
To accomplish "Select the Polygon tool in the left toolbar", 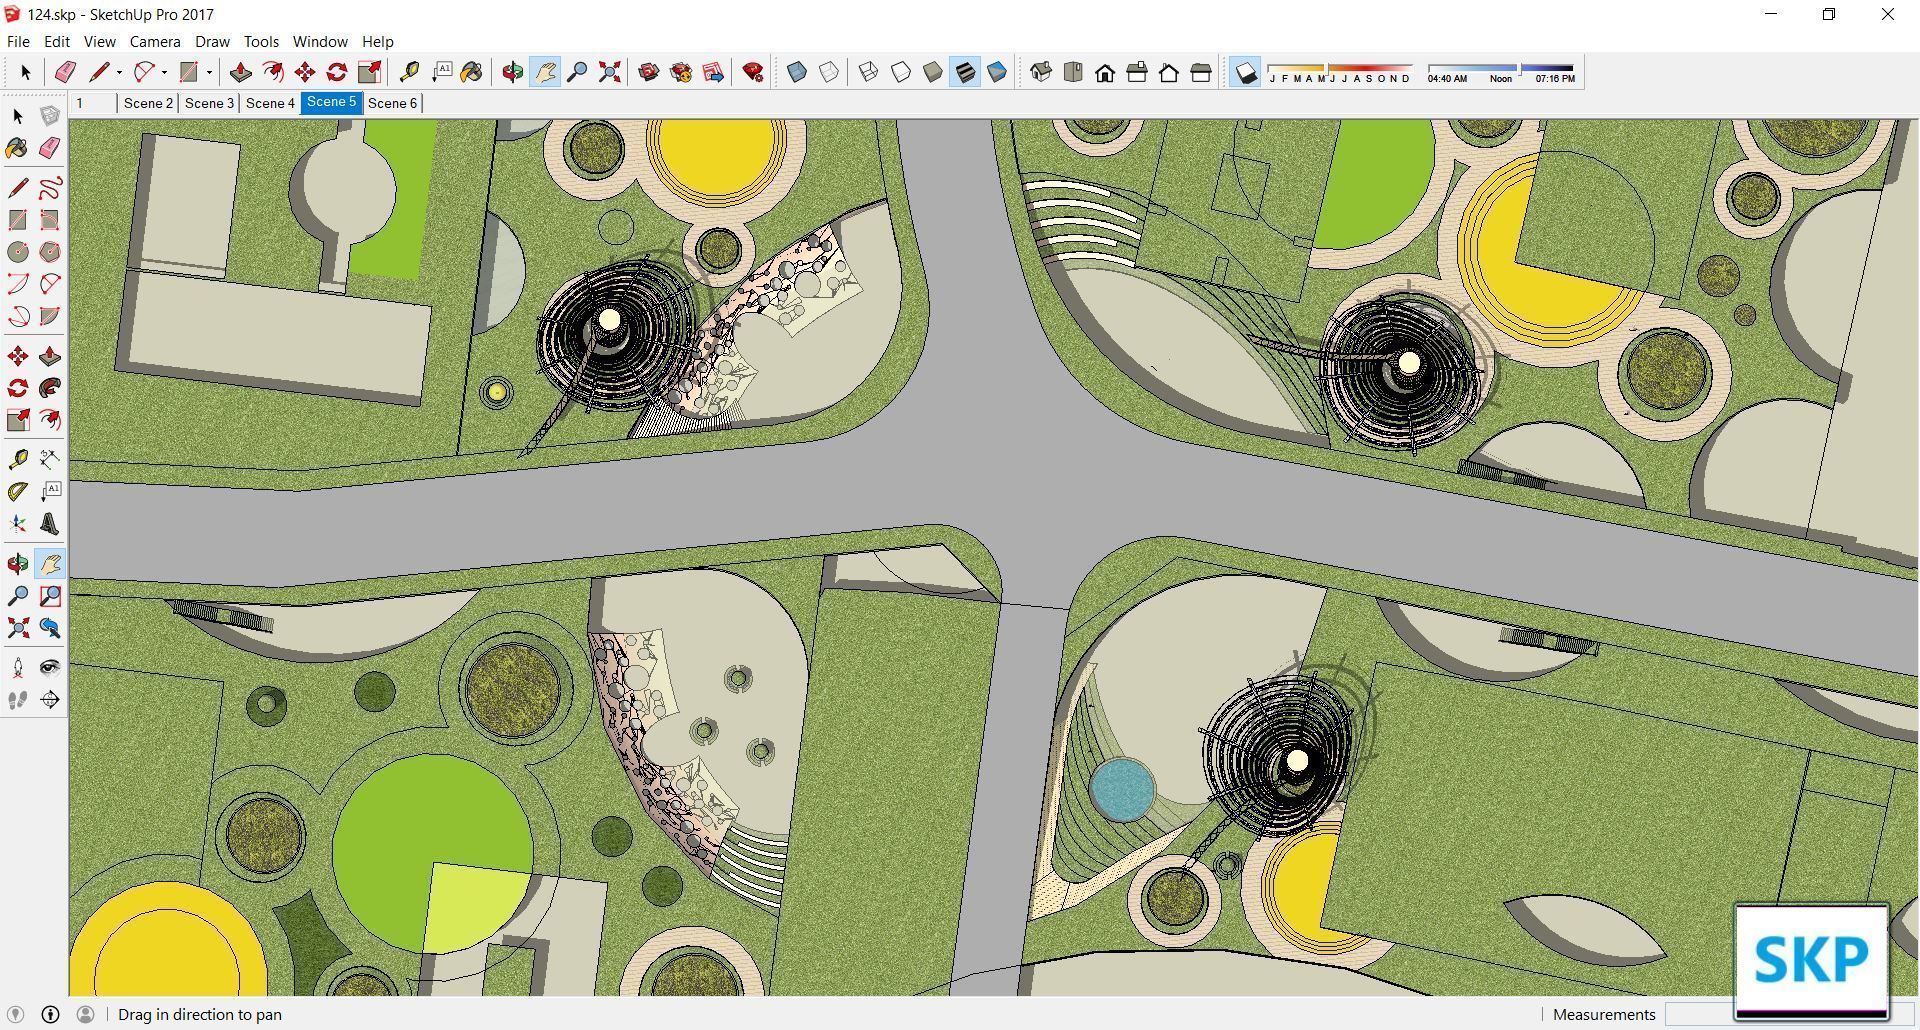I will tap(49, 252).
